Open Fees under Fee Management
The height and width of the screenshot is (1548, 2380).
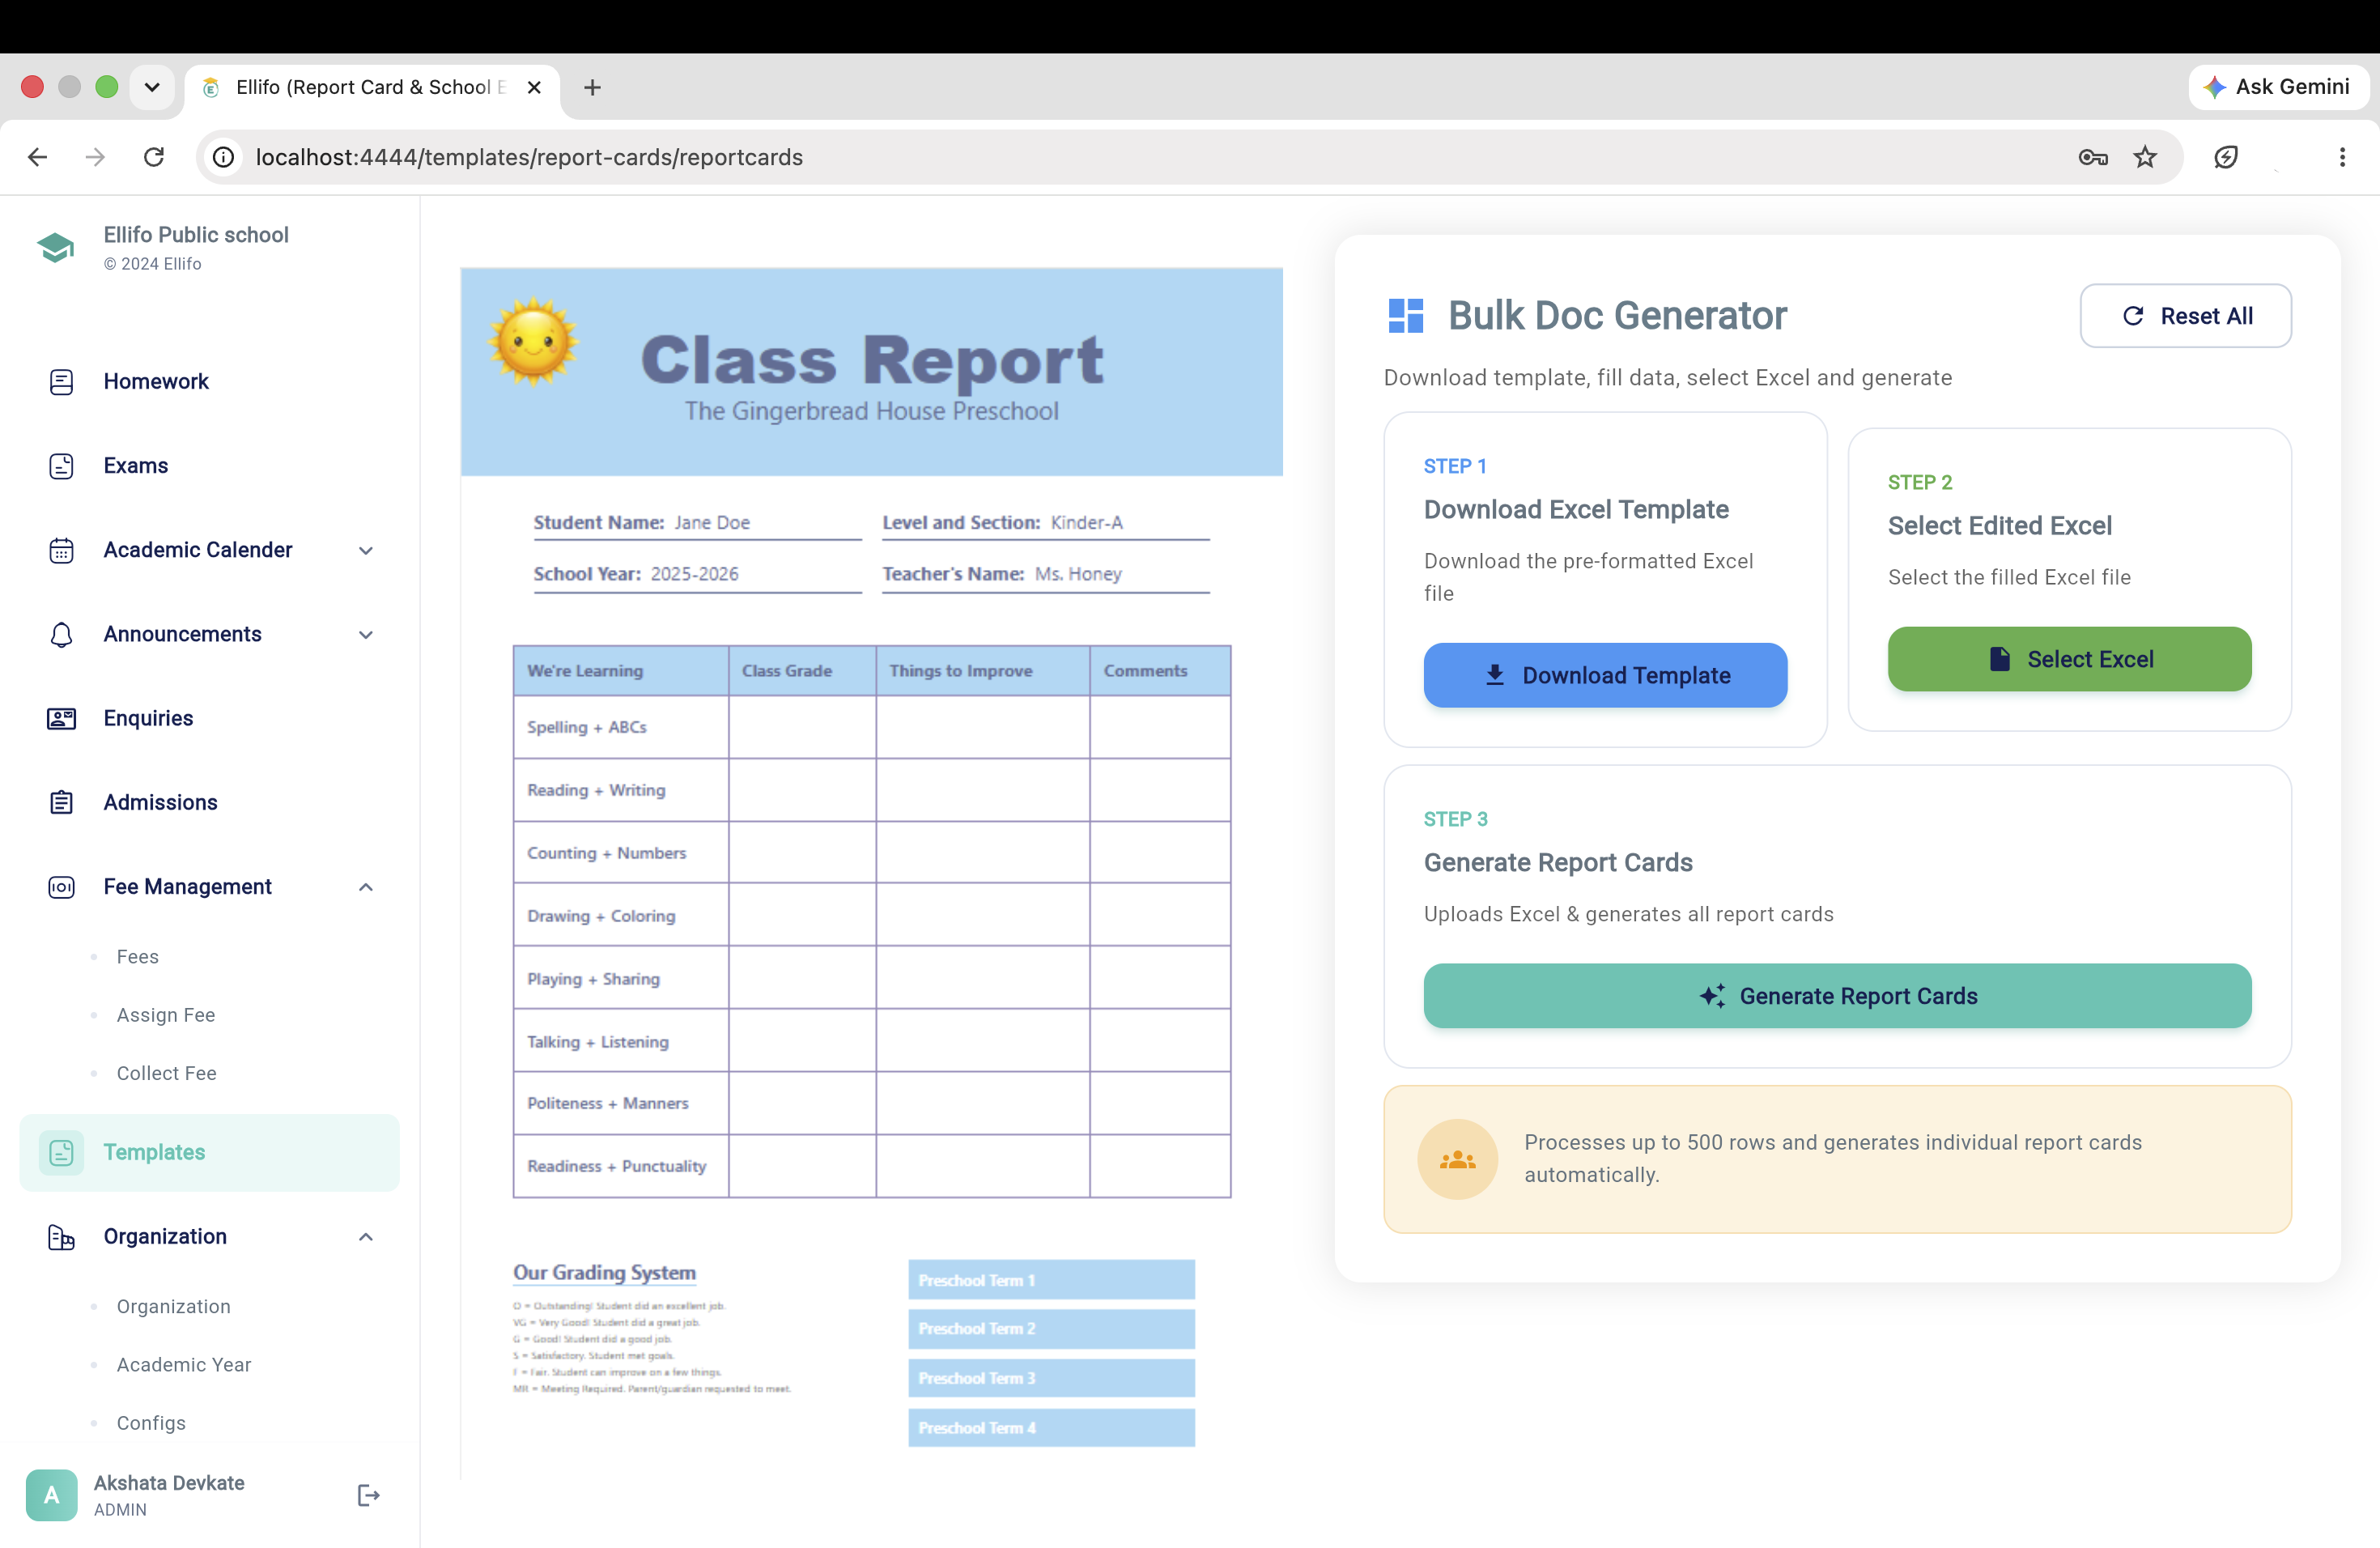pos(137,957)
